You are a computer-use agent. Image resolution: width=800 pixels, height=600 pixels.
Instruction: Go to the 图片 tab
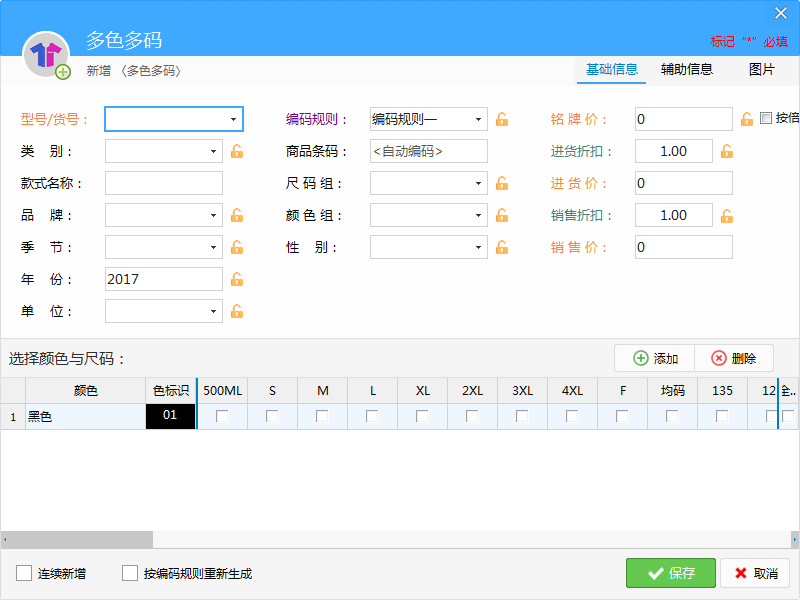click(x=761, y=69)
